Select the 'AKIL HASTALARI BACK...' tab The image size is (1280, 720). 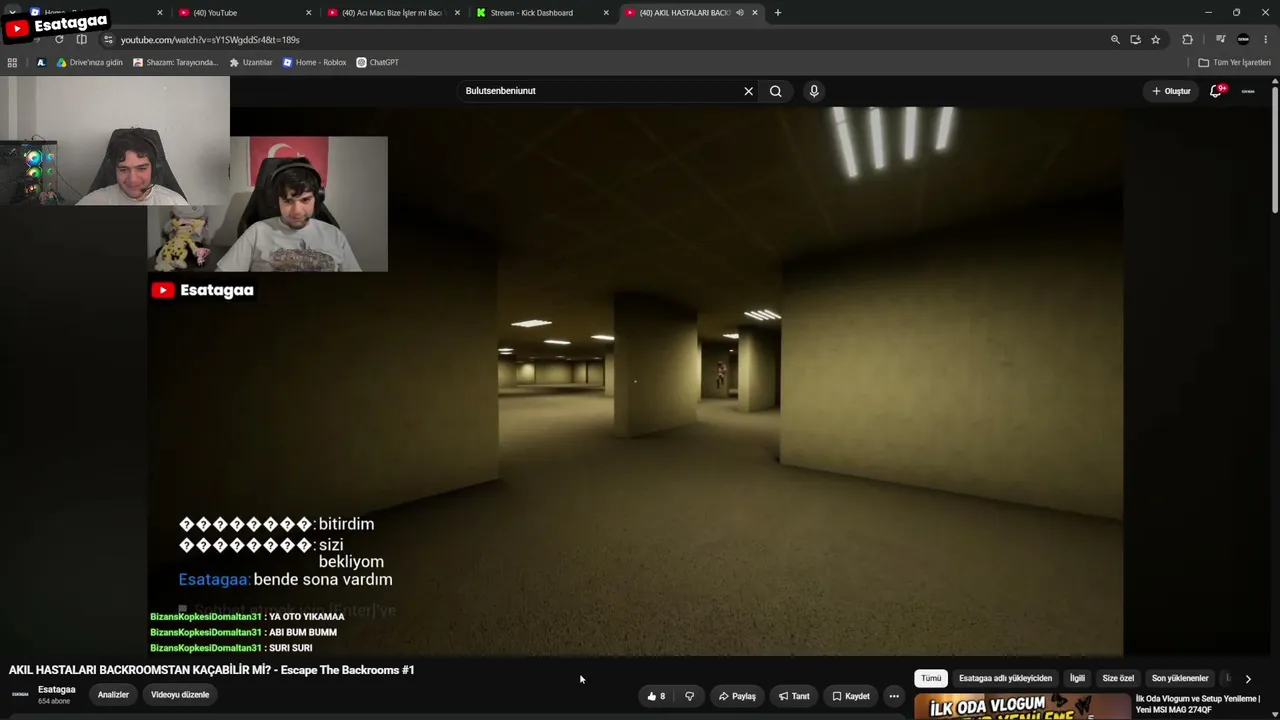click(692, 13)
